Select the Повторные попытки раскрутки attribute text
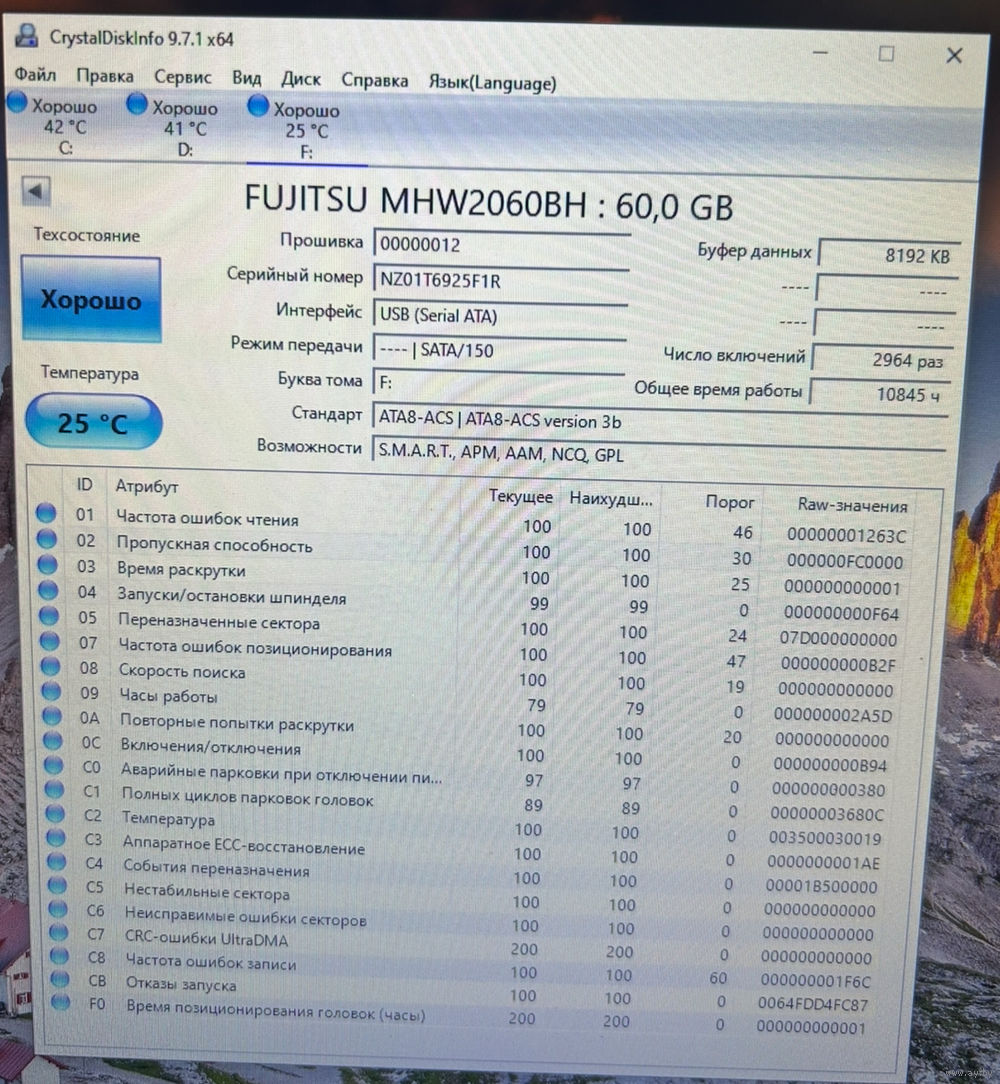Image resolution: width=1000 pixels, height=1084 pixels. click(237, 723)
